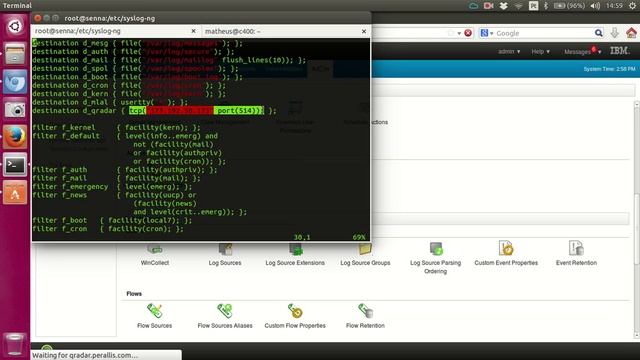The width and height of the screenshot is (640, 360).
Task: Switch to Firefox from the dock
Action: pyautogui.click(x=15, y=137)
